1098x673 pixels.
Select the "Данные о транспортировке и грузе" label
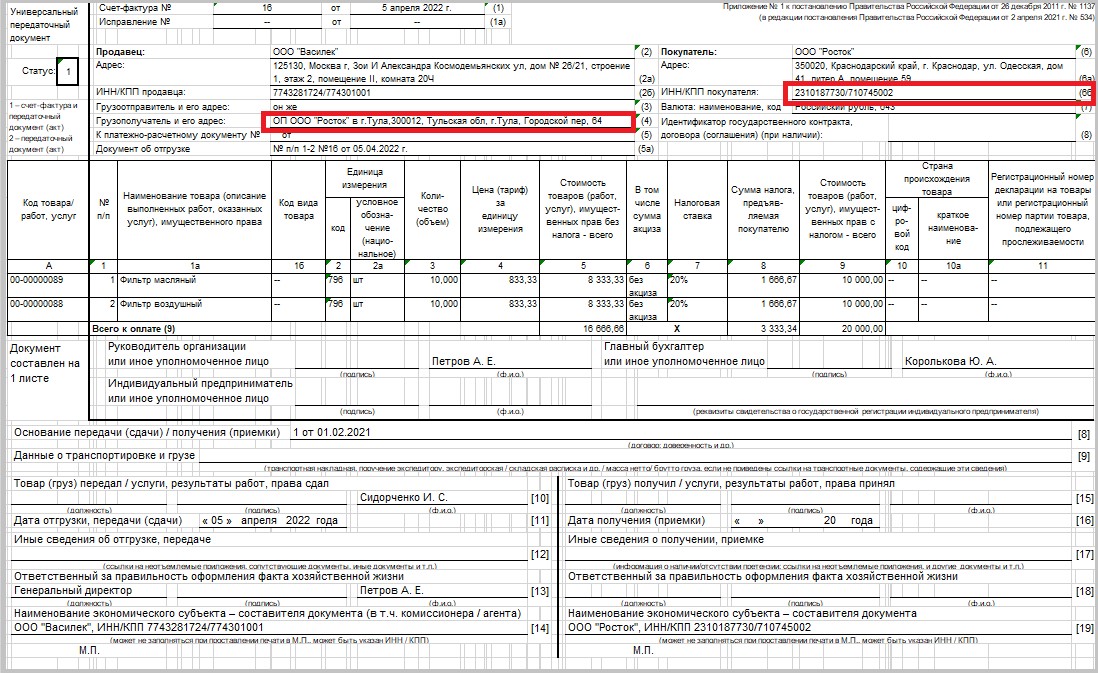(x=105, y=455)
